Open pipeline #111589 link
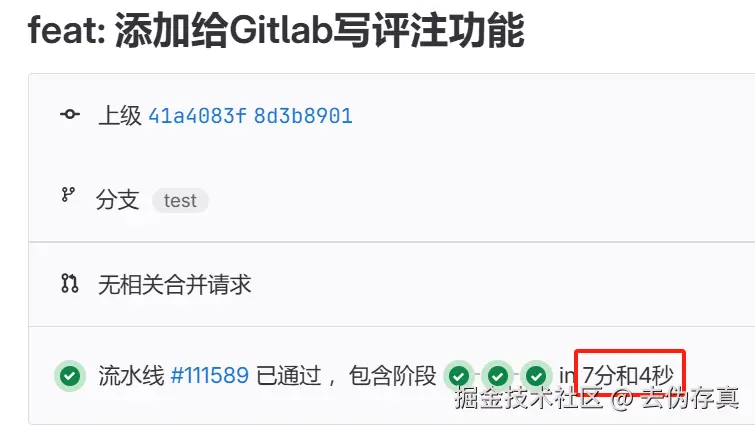755x427 pixels. click(x=210, y=375)
